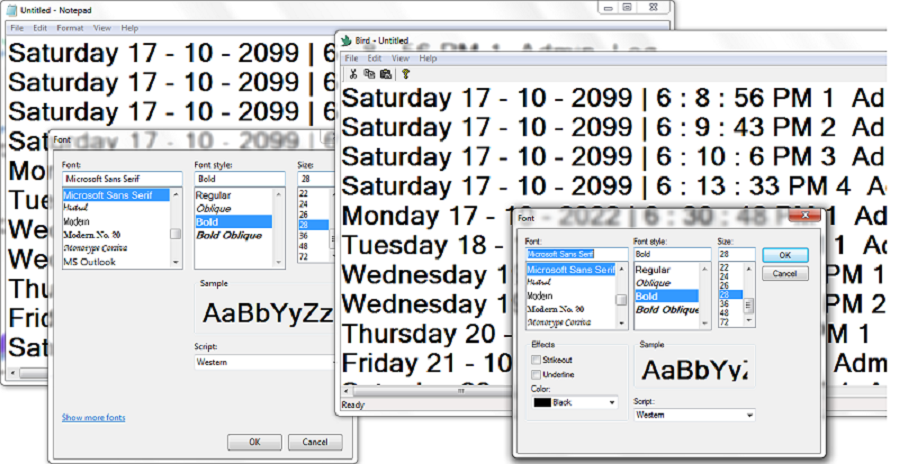Open View menu in Bird window
The image size is (900, 464).
coord(401,58)
